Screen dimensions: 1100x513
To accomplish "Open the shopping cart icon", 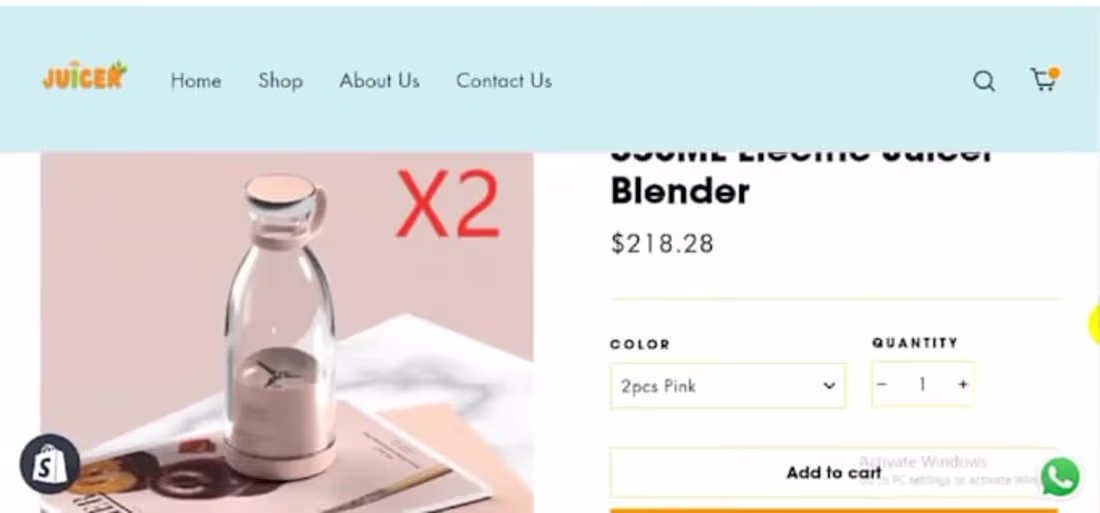I will [x=1044, y=79].
